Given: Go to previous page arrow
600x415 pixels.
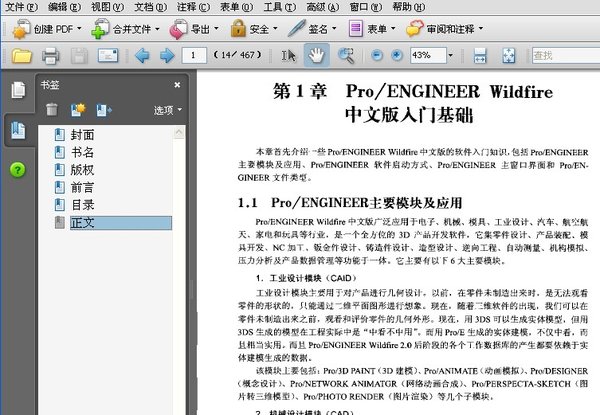Looking at the screenshot, I should point(142,56).
